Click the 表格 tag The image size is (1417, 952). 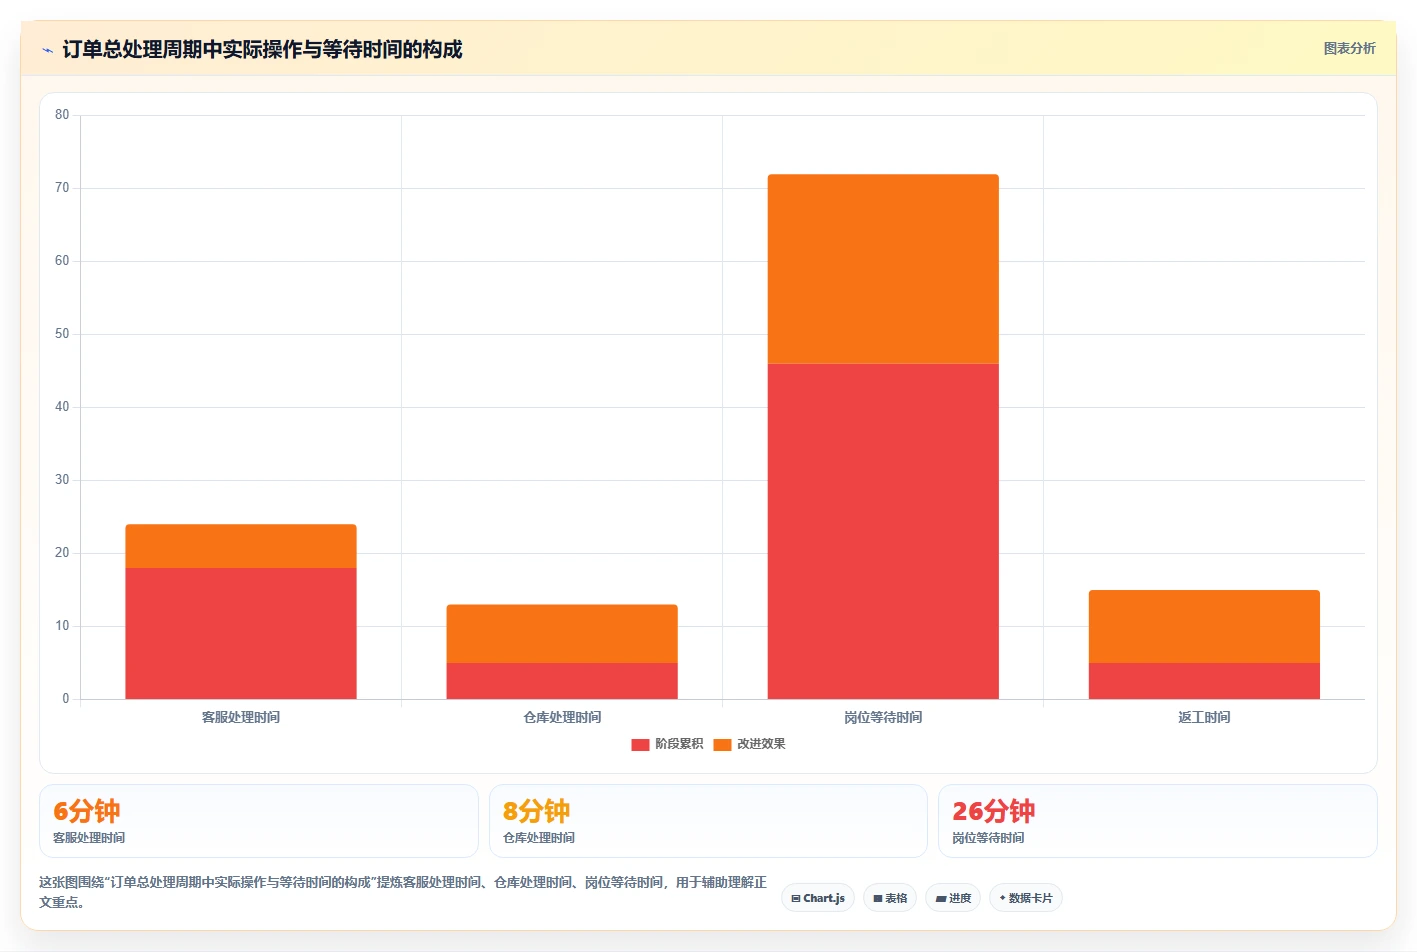click(x=890, y=898)
